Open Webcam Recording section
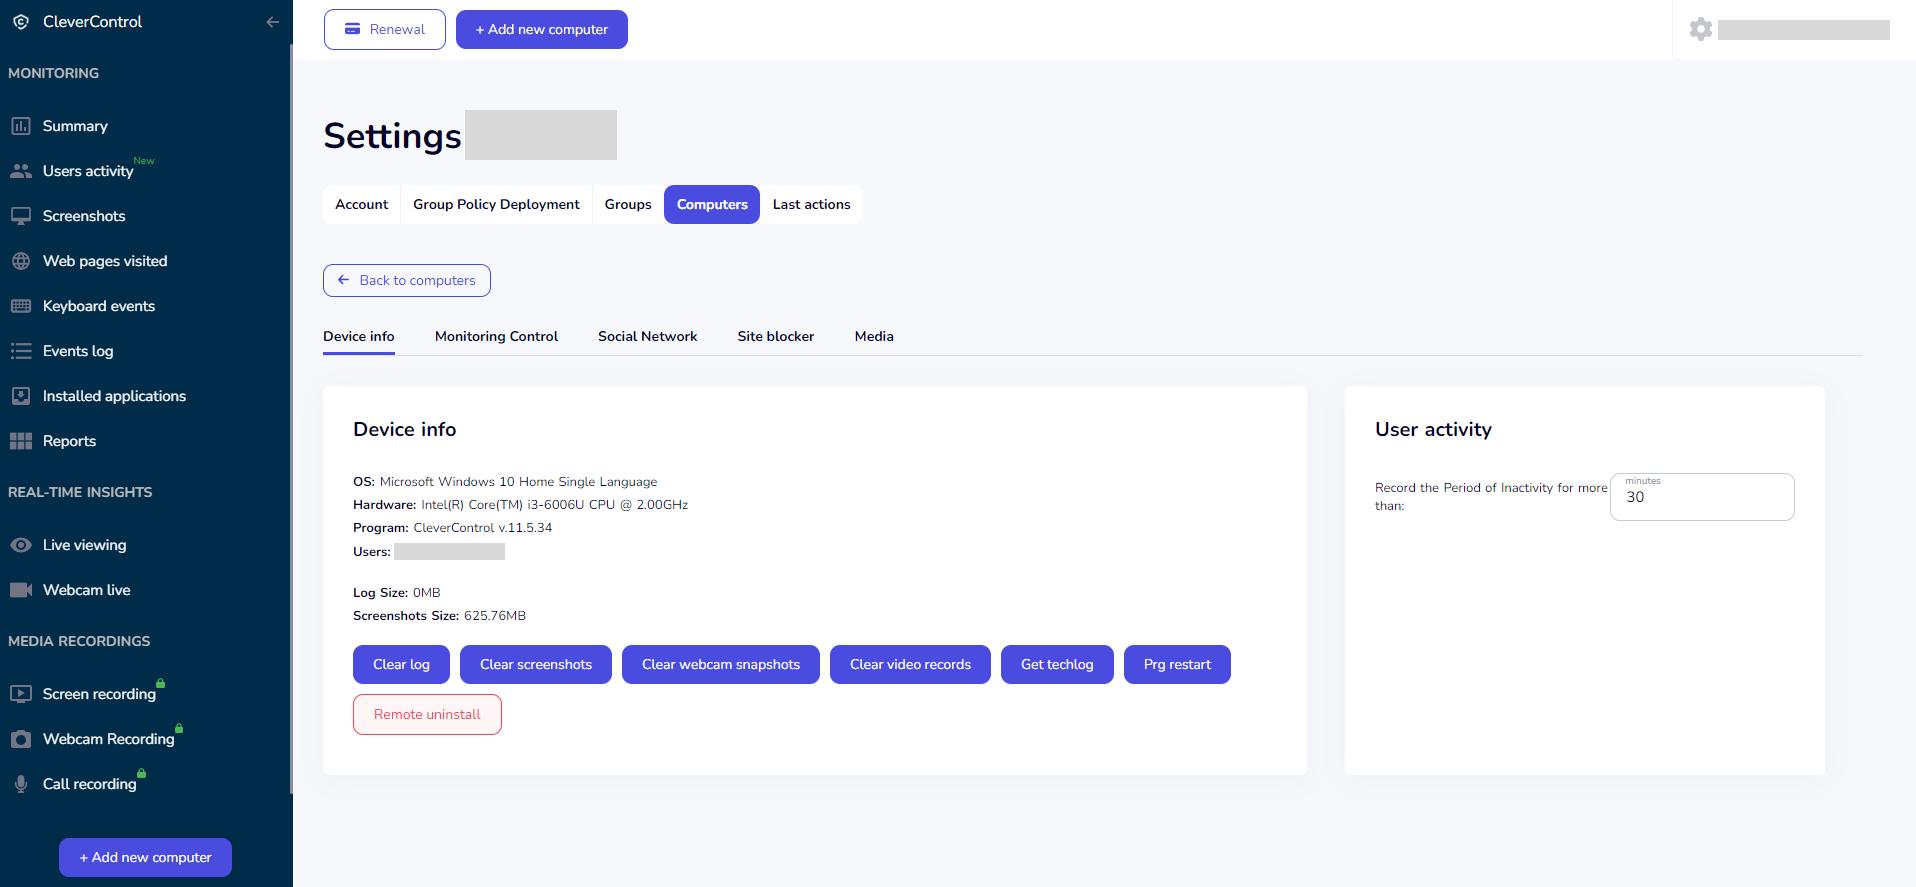 pyautogui.click(x=108, y=739)
